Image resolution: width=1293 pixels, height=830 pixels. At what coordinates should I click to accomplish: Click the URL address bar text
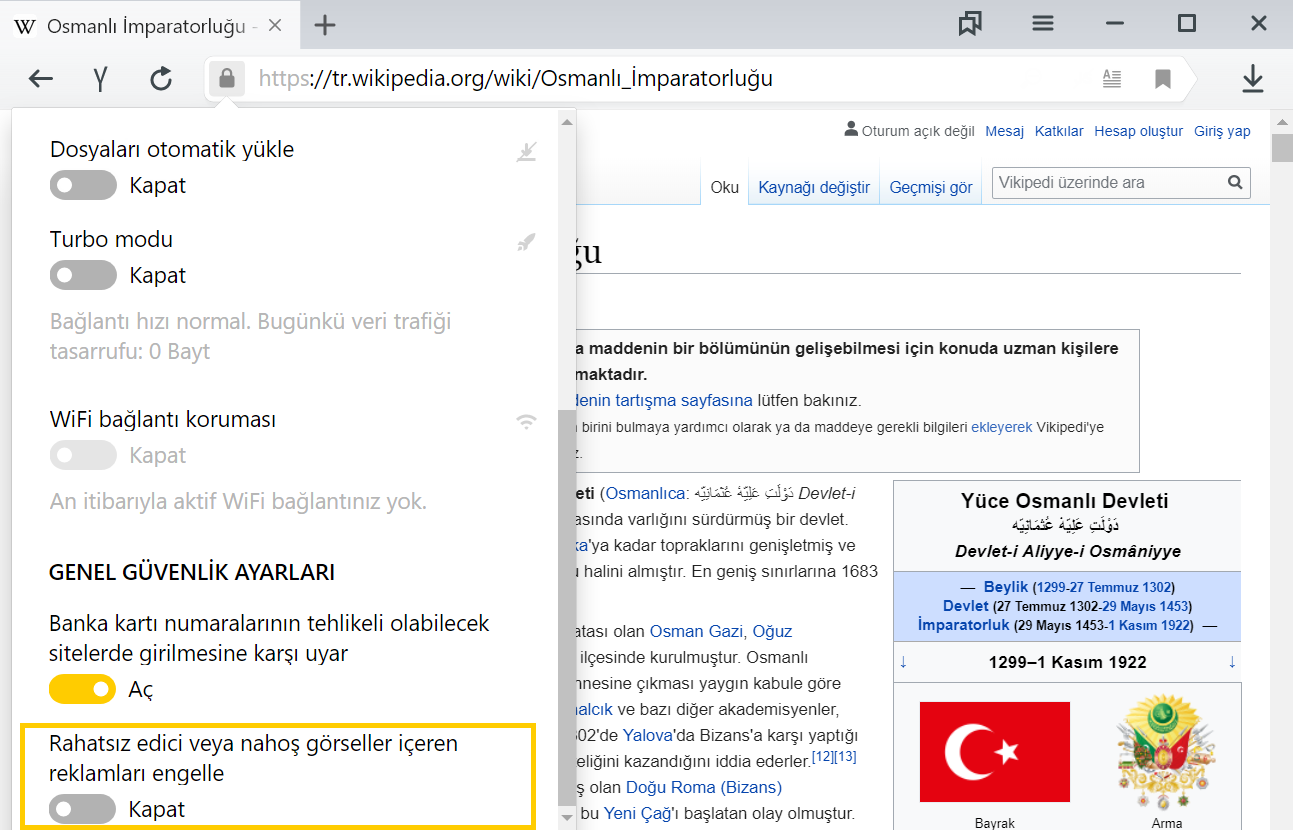(516, 78)
